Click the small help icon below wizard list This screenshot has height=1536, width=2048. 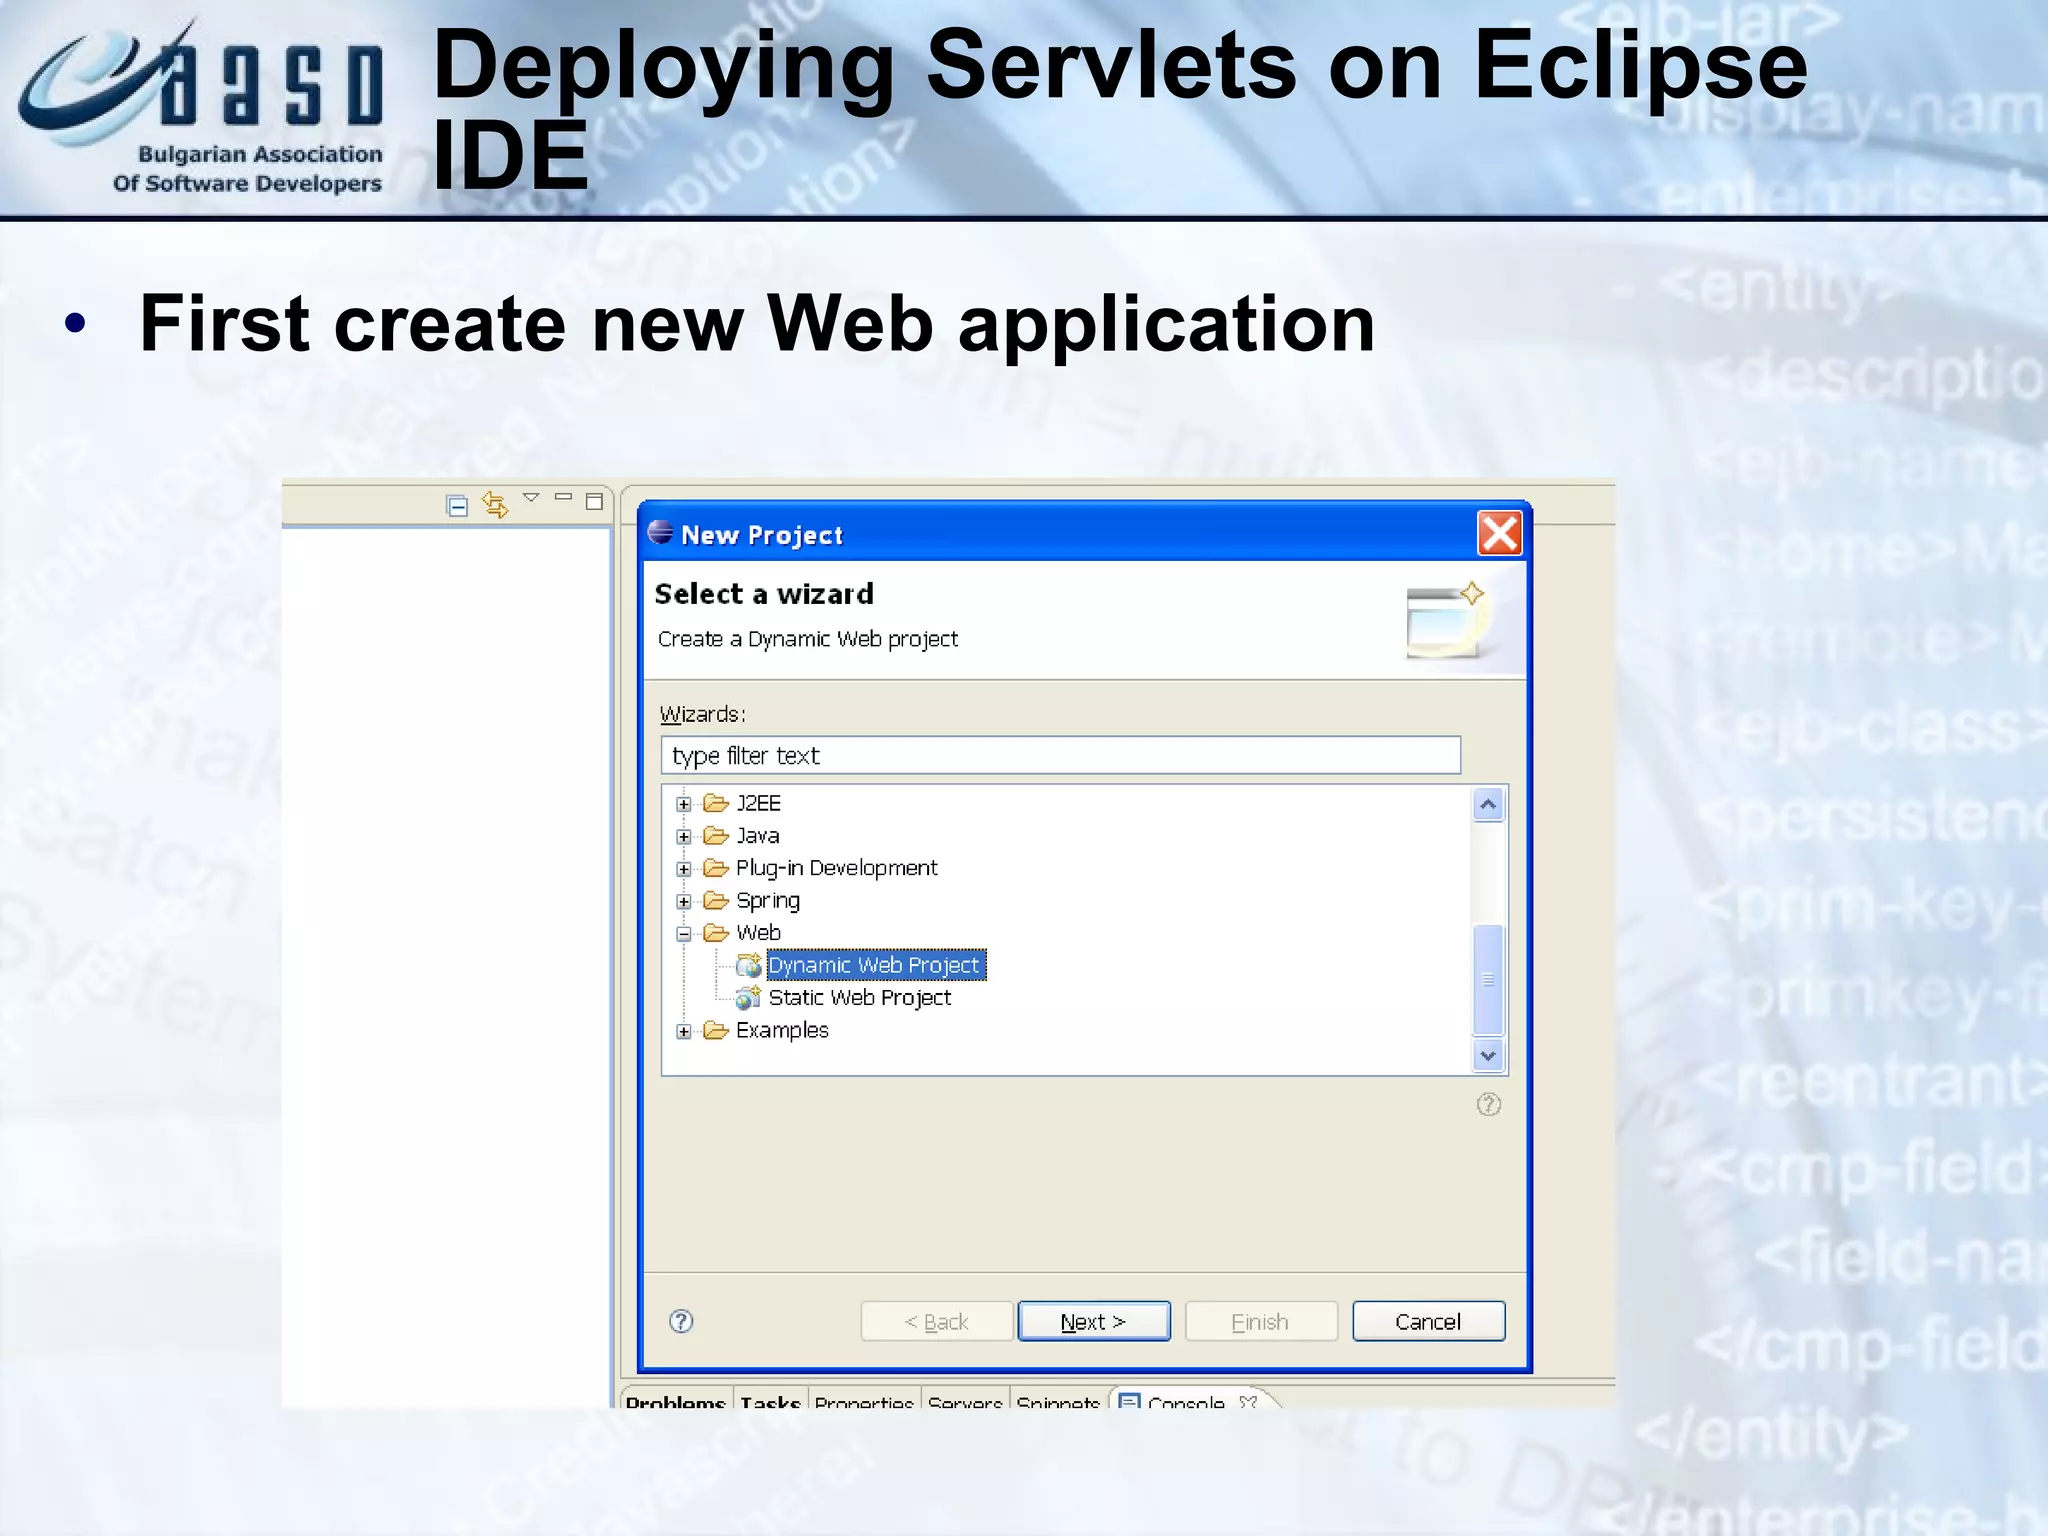tap(1488, 1104)
